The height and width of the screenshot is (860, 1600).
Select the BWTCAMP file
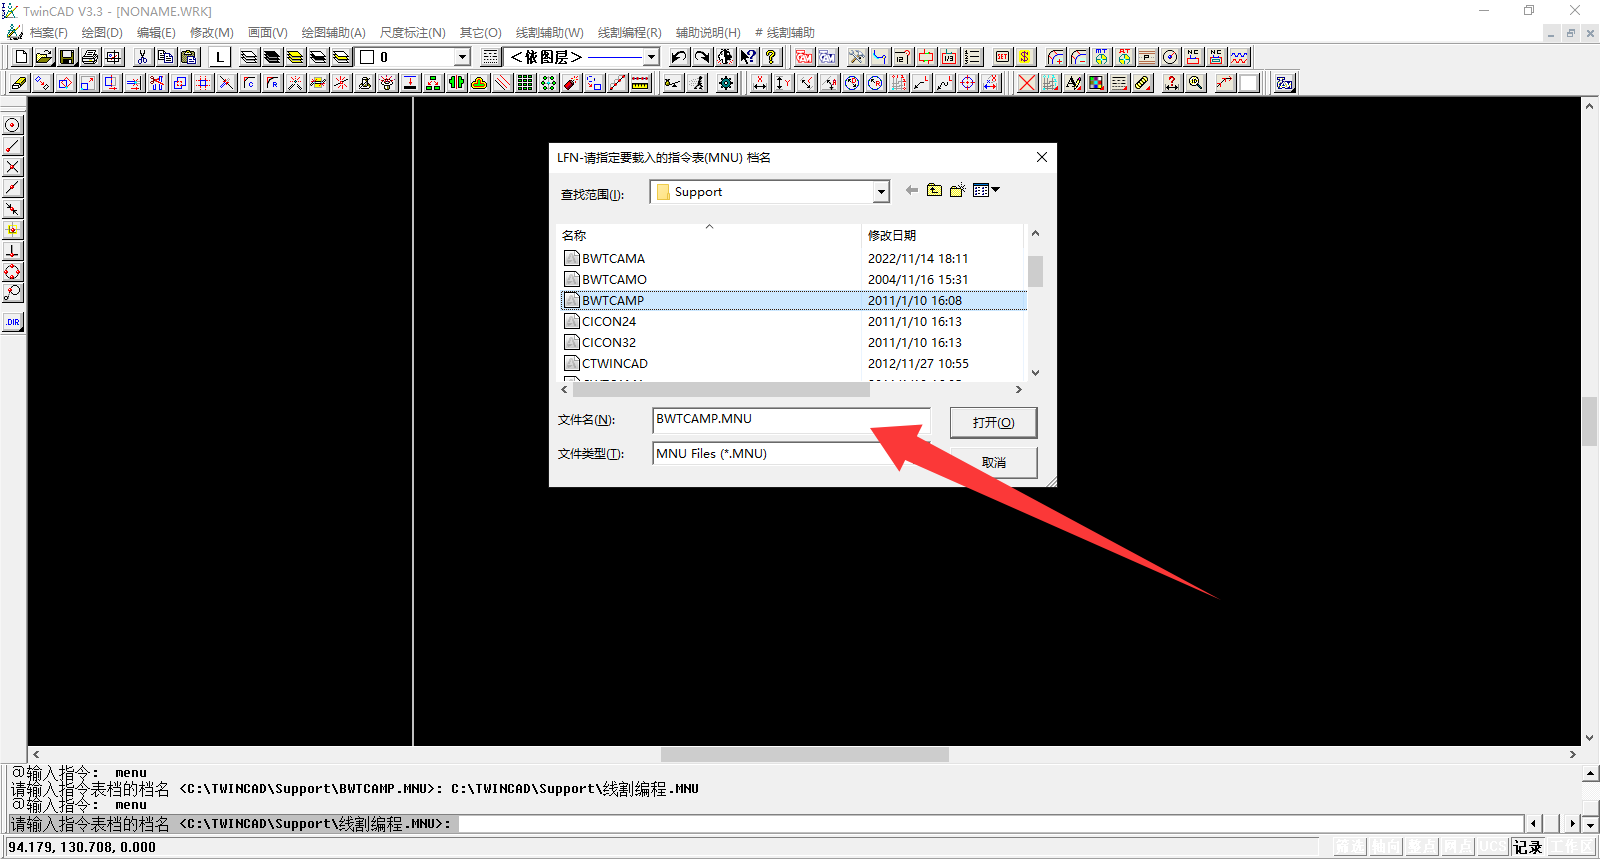click(613, 300)
